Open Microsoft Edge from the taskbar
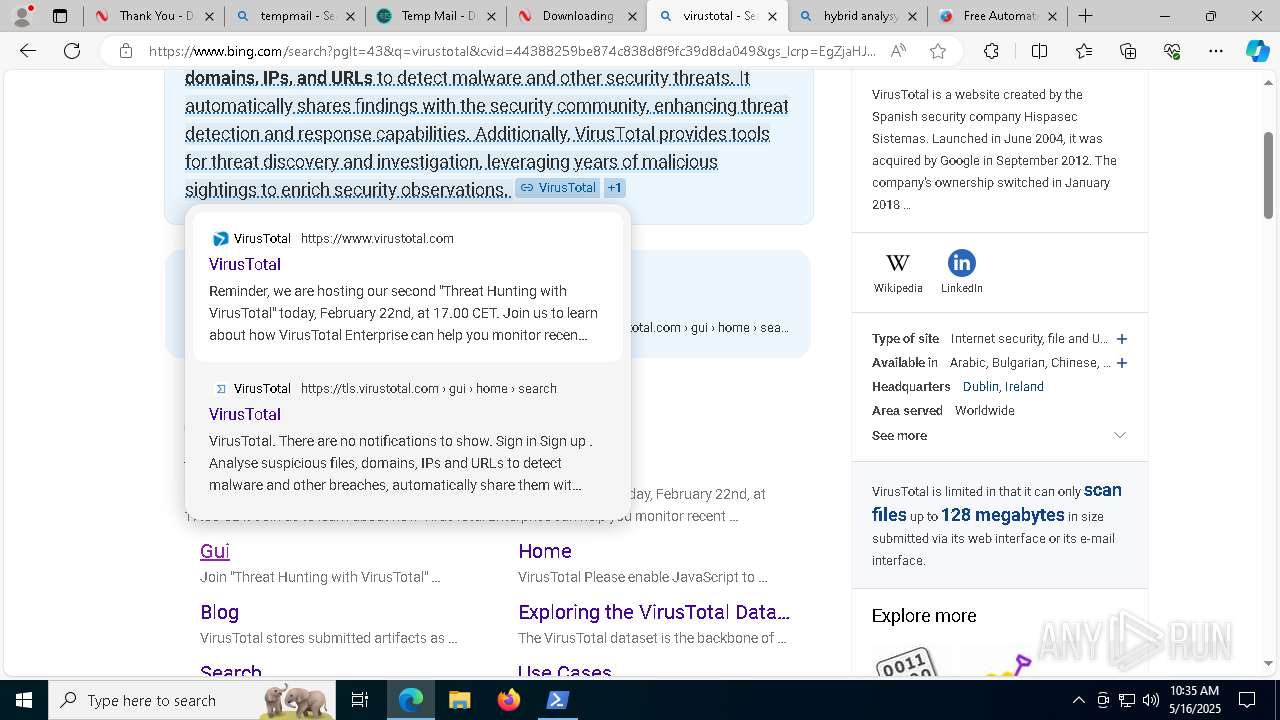This screenshot has height=720, width=1280. click(x=411, y=700)
